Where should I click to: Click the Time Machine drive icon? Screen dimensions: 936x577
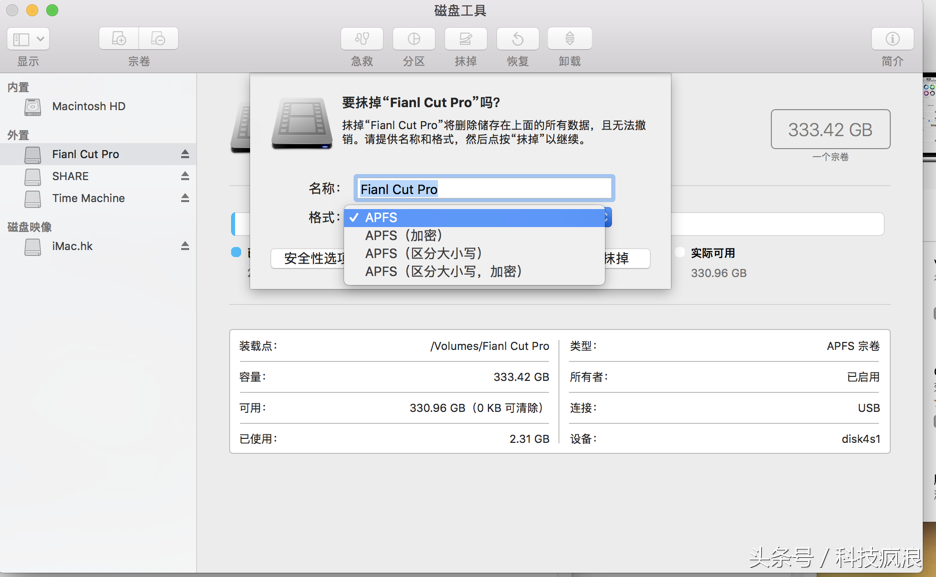[33, 199]
